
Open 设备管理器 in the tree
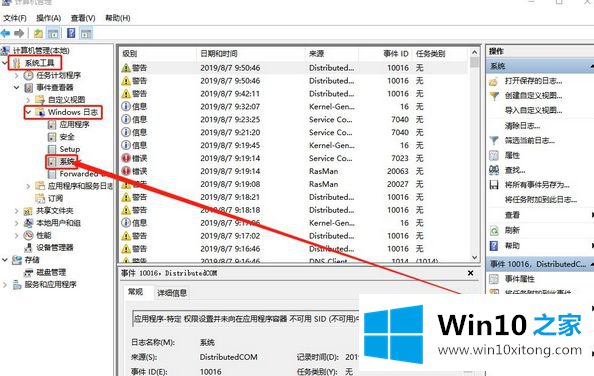coord(55,247)
